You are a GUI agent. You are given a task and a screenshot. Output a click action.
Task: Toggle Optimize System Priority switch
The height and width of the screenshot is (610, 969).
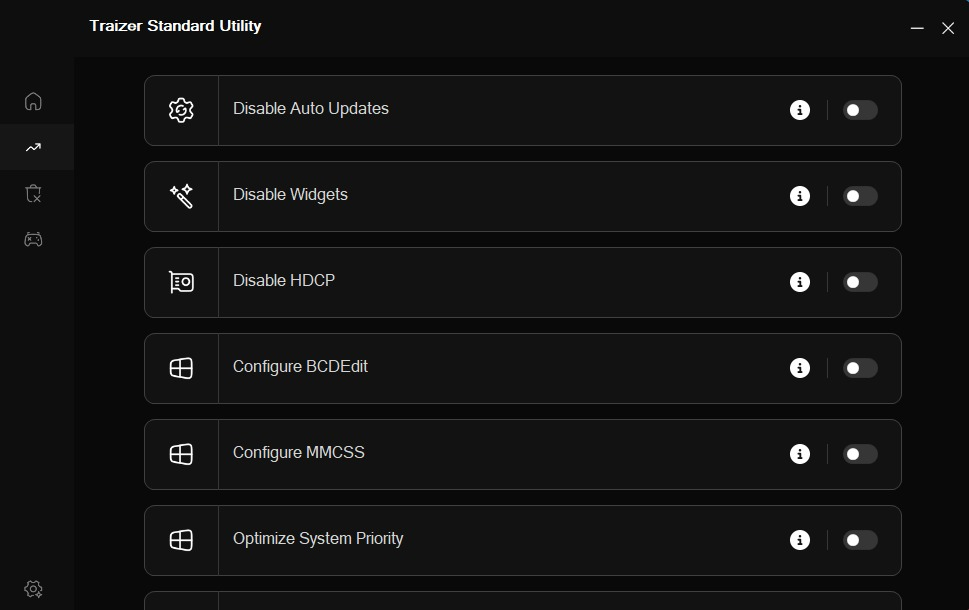860,540
